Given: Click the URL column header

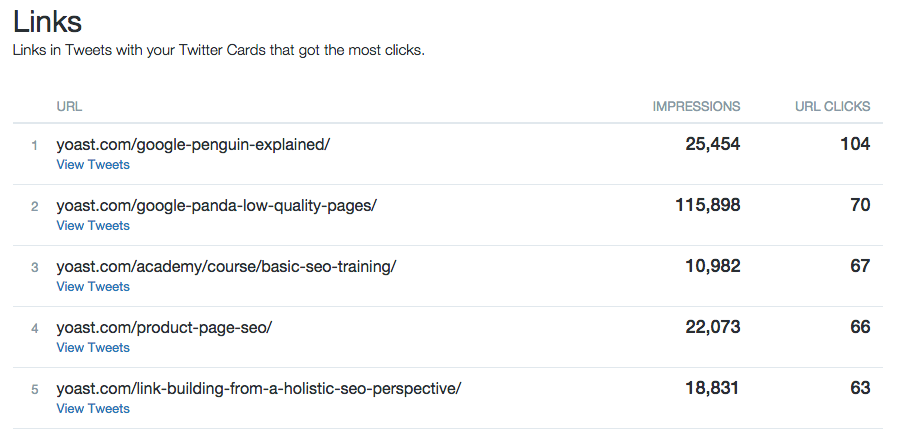Looking at the screenshot, I should (x=69, y=107).
